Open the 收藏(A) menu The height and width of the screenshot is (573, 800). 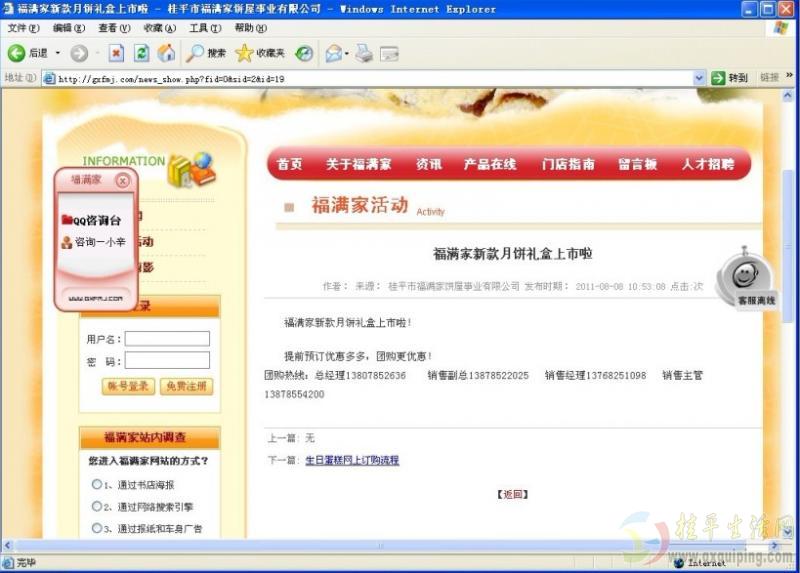click(x=160, y=28)
